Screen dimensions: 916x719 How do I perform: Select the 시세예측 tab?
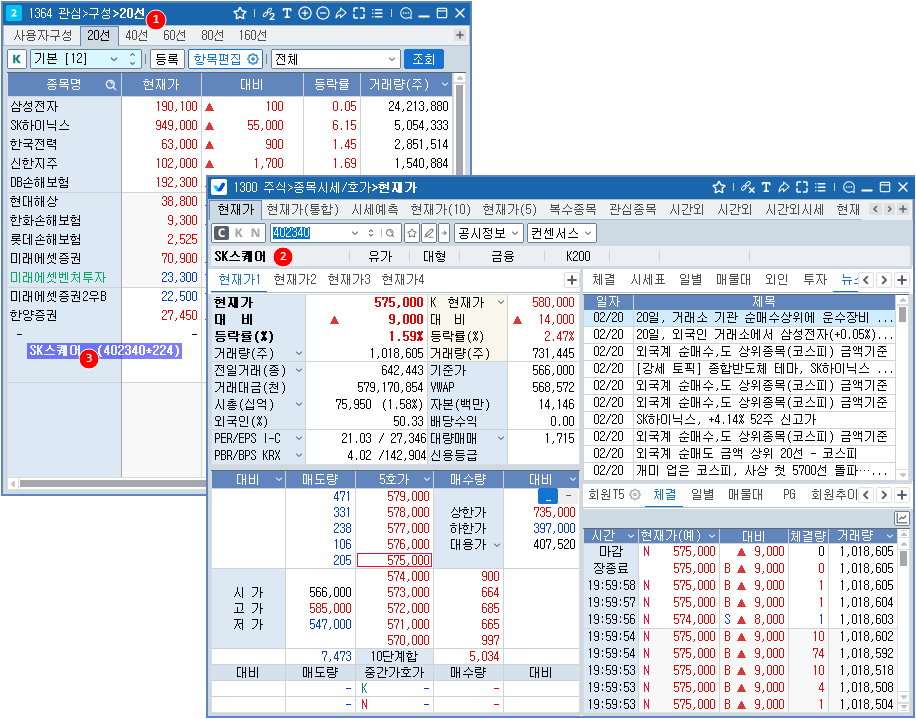(374, 209)
